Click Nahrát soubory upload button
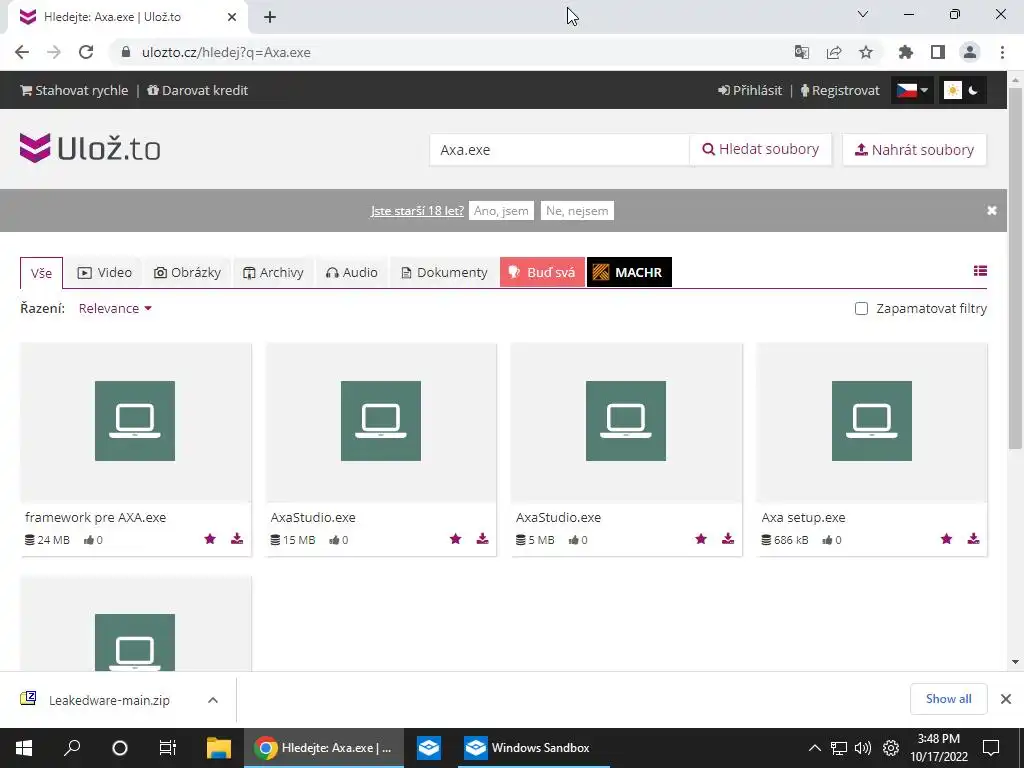Screen dimensions: 1024x768 tap(914, 150)
